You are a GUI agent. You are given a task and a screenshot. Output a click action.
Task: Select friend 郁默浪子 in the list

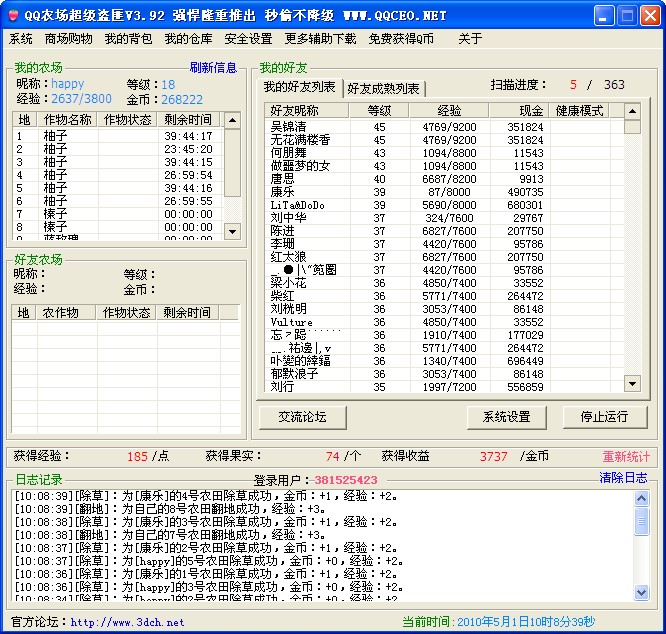444,374
